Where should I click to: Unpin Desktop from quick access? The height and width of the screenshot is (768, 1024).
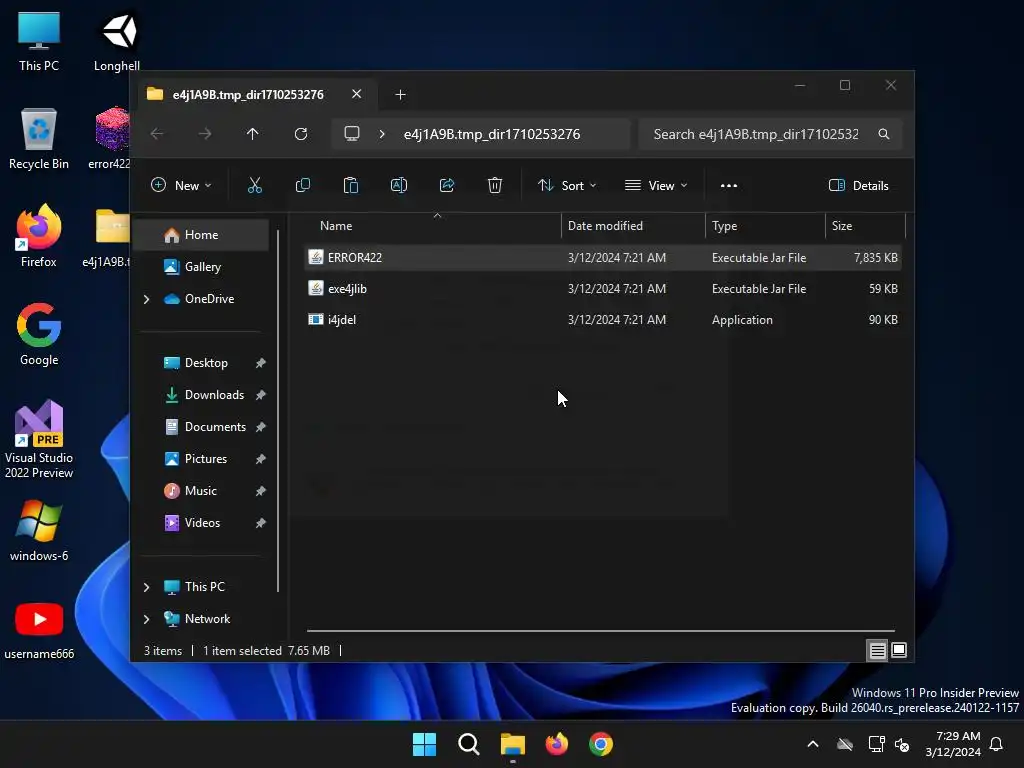click(261, 363)
